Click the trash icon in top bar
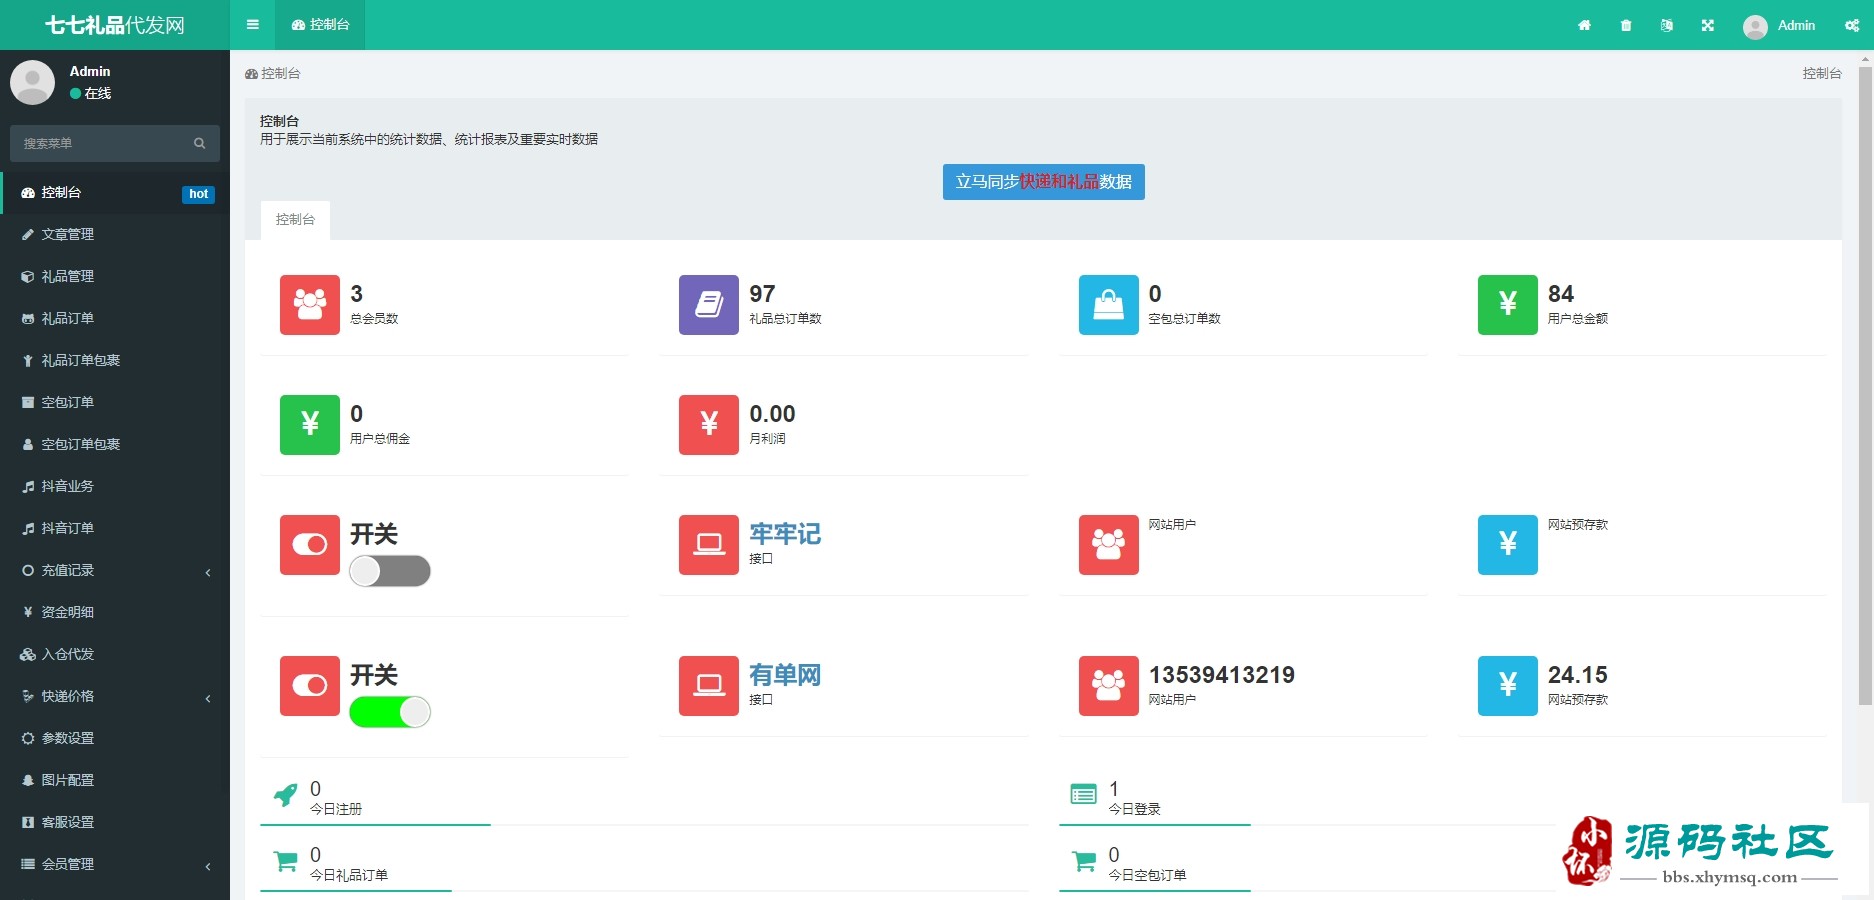The width and height of the screenshot is (1874, 900). click(1626, 25)
